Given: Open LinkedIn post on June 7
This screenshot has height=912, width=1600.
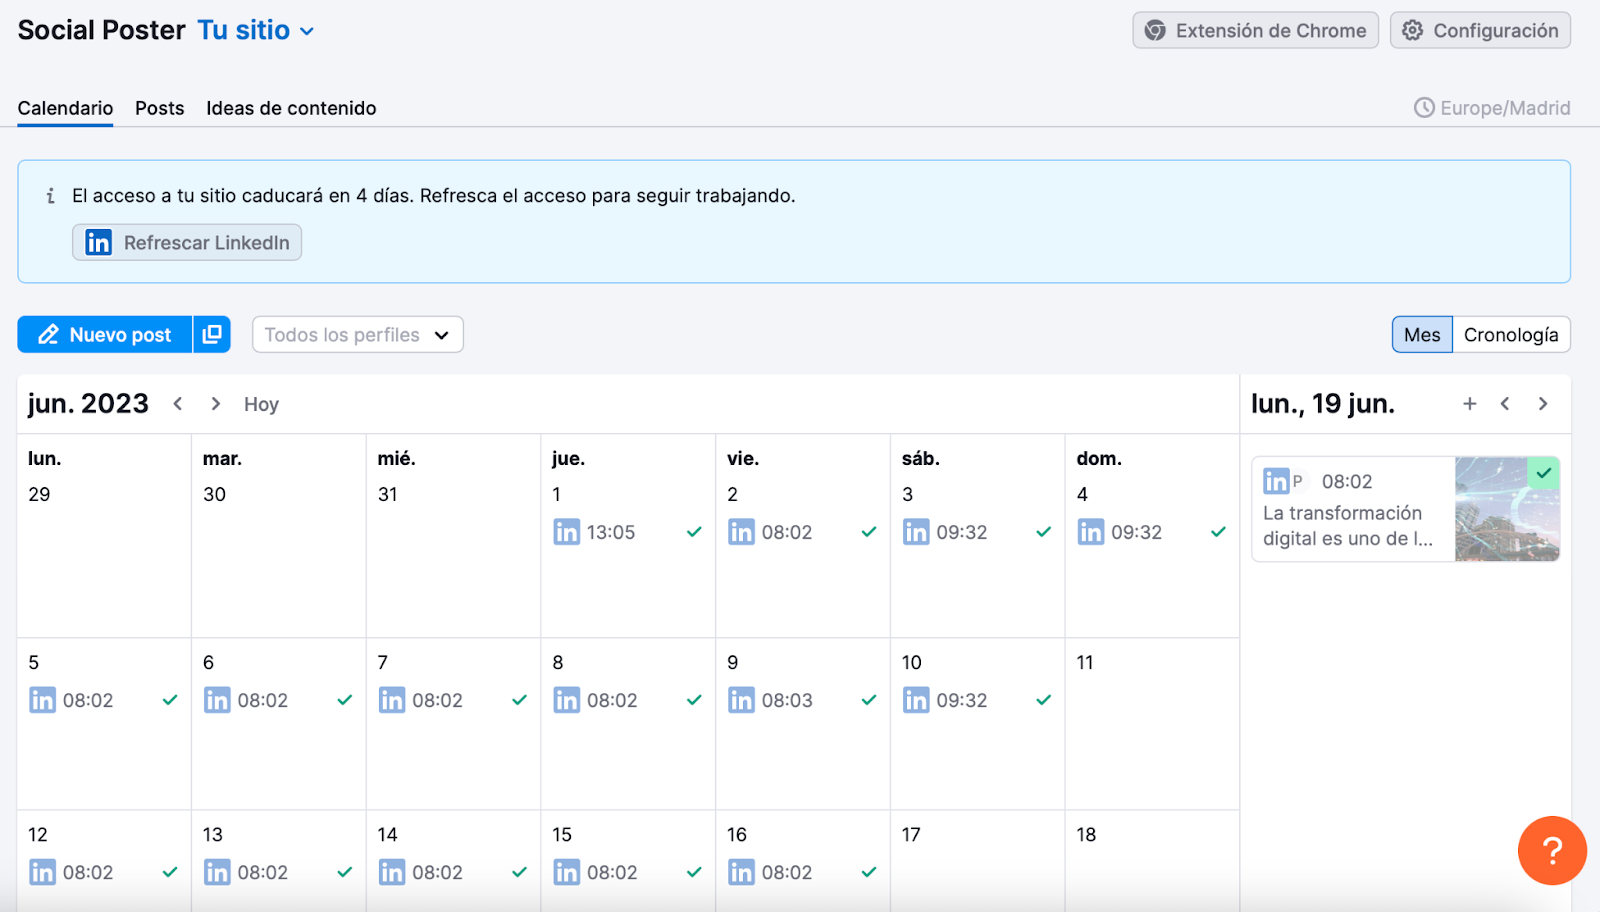Looking at the screenshot, I should (453, 700).
